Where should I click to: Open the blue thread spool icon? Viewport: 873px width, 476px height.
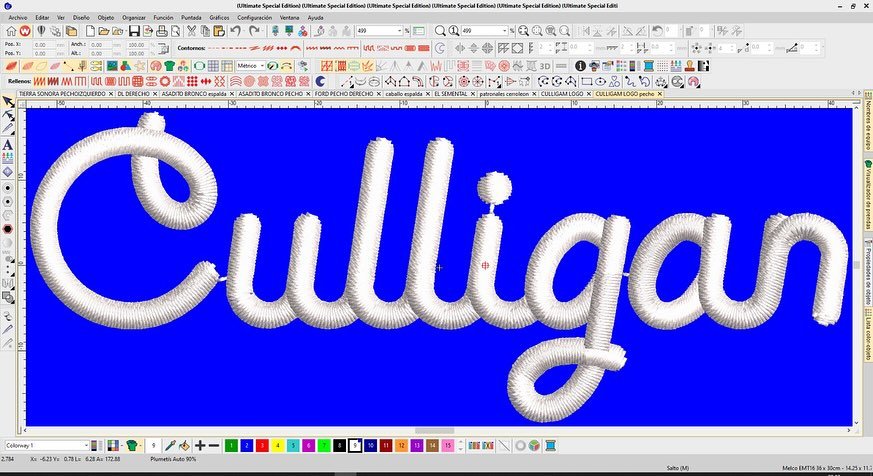(649, 66)
